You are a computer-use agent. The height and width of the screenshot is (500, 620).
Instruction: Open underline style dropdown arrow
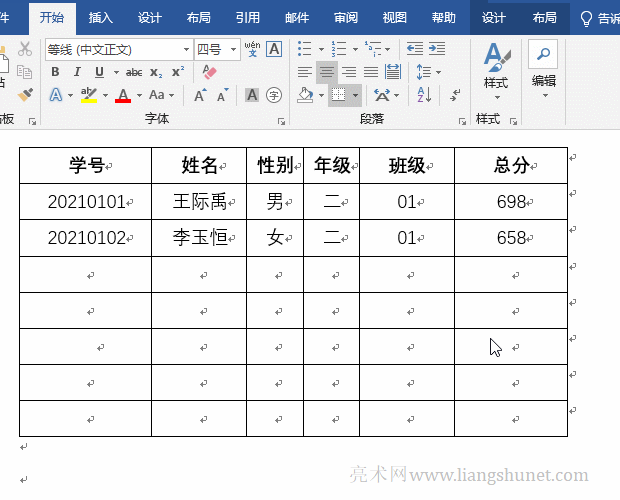tap(116, 72)
